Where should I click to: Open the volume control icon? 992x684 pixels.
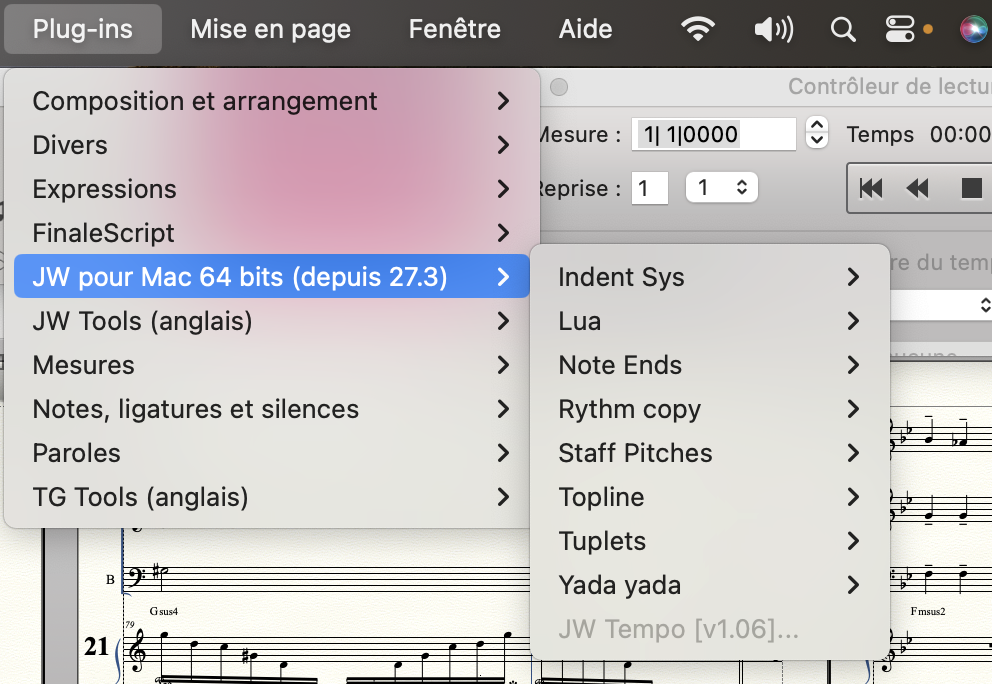point(773,30)
